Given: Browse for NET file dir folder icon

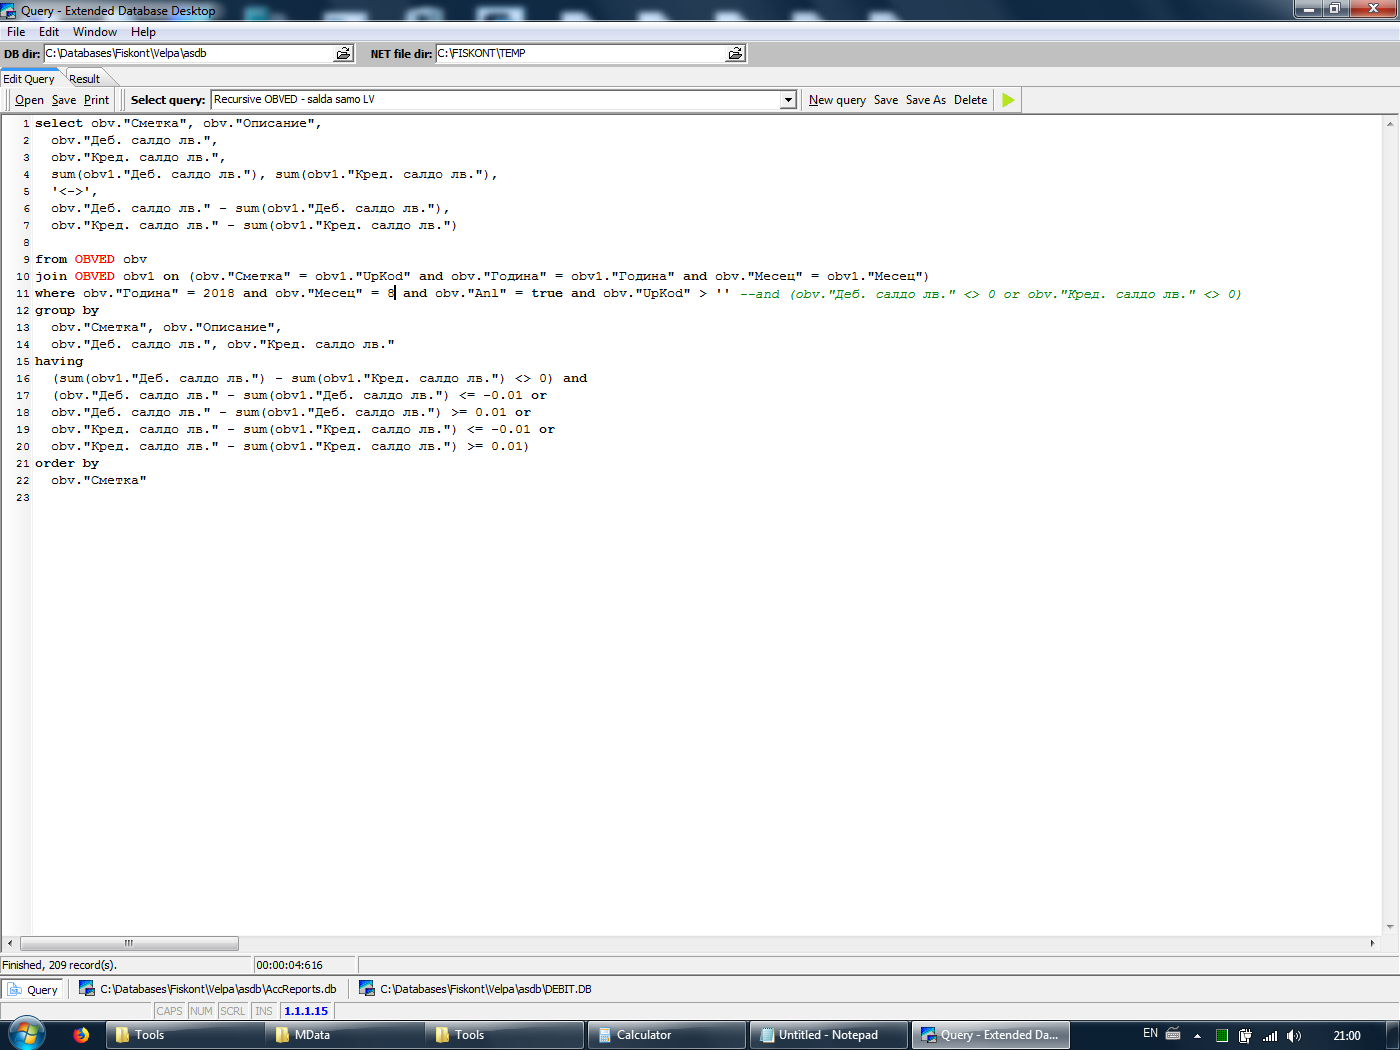Looking at the screenshot, I should tap(735, 53).
